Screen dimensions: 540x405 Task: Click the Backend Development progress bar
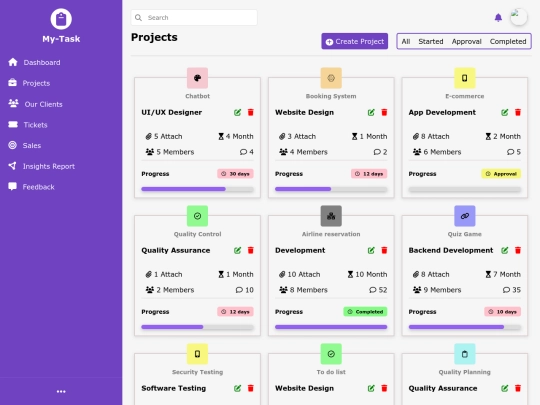(x=465, y=327)
